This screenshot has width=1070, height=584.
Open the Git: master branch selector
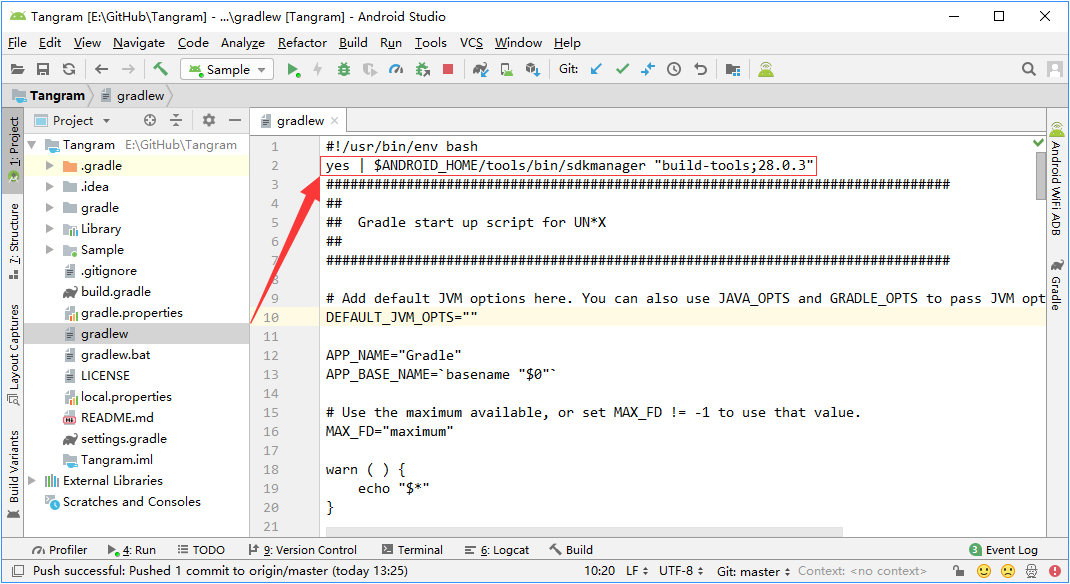753,571
